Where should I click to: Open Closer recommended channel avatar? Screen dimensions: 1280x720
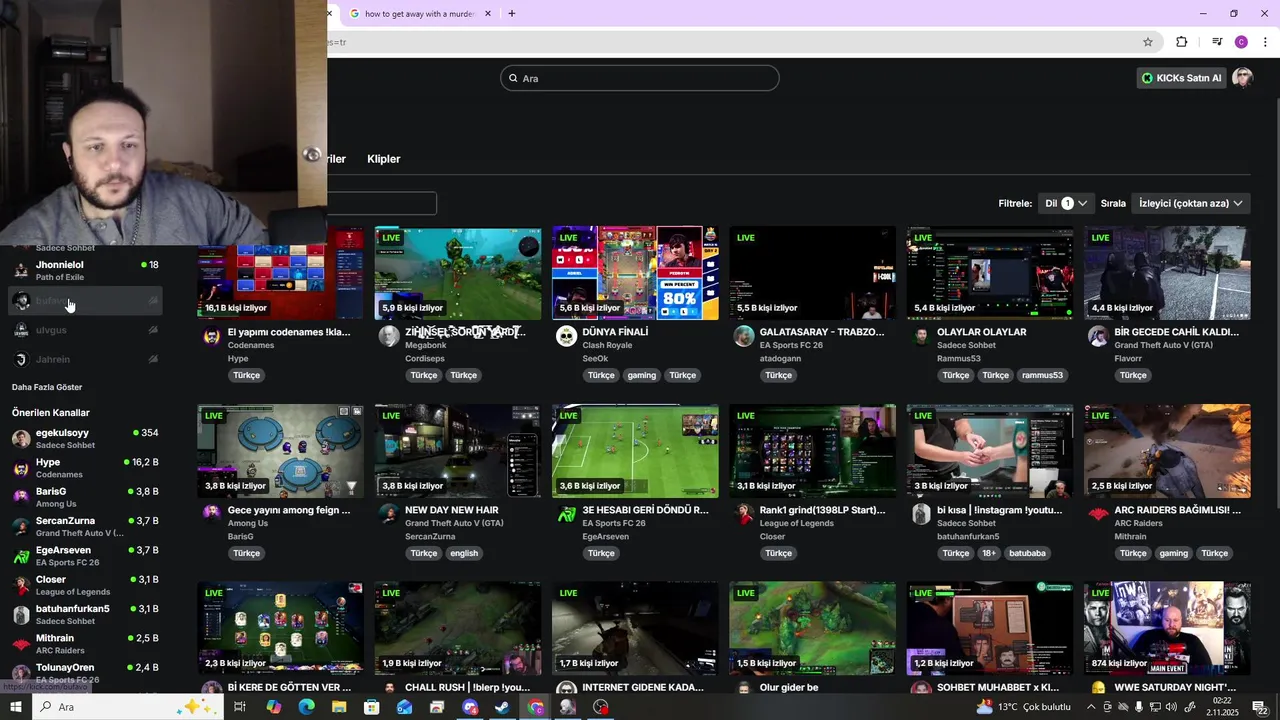[x=21, y=585]
